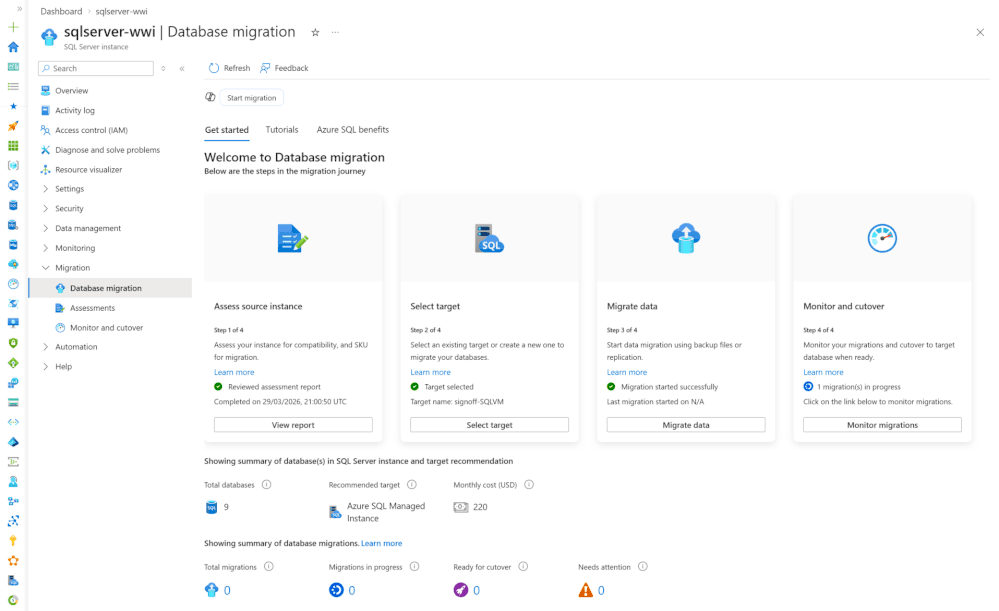Click the Dashboard icon in left rail
This screenshot has width=999, height=611.
(x=13, y=67)
